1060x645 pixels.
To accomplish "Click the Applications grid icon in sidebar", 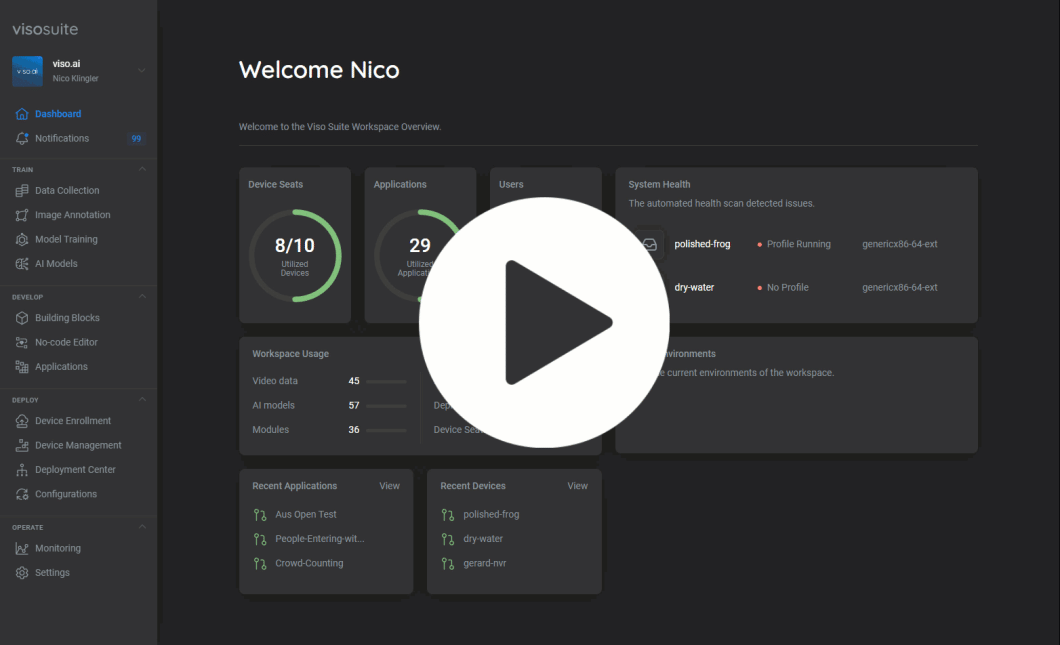I will [22, 366].
